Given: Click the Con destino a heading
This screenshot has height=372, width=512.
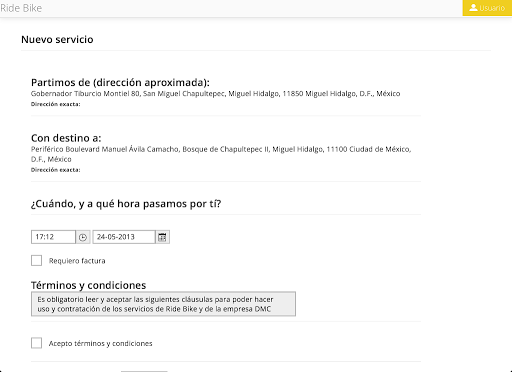Looking at the screenshot, I should (66, 138).
